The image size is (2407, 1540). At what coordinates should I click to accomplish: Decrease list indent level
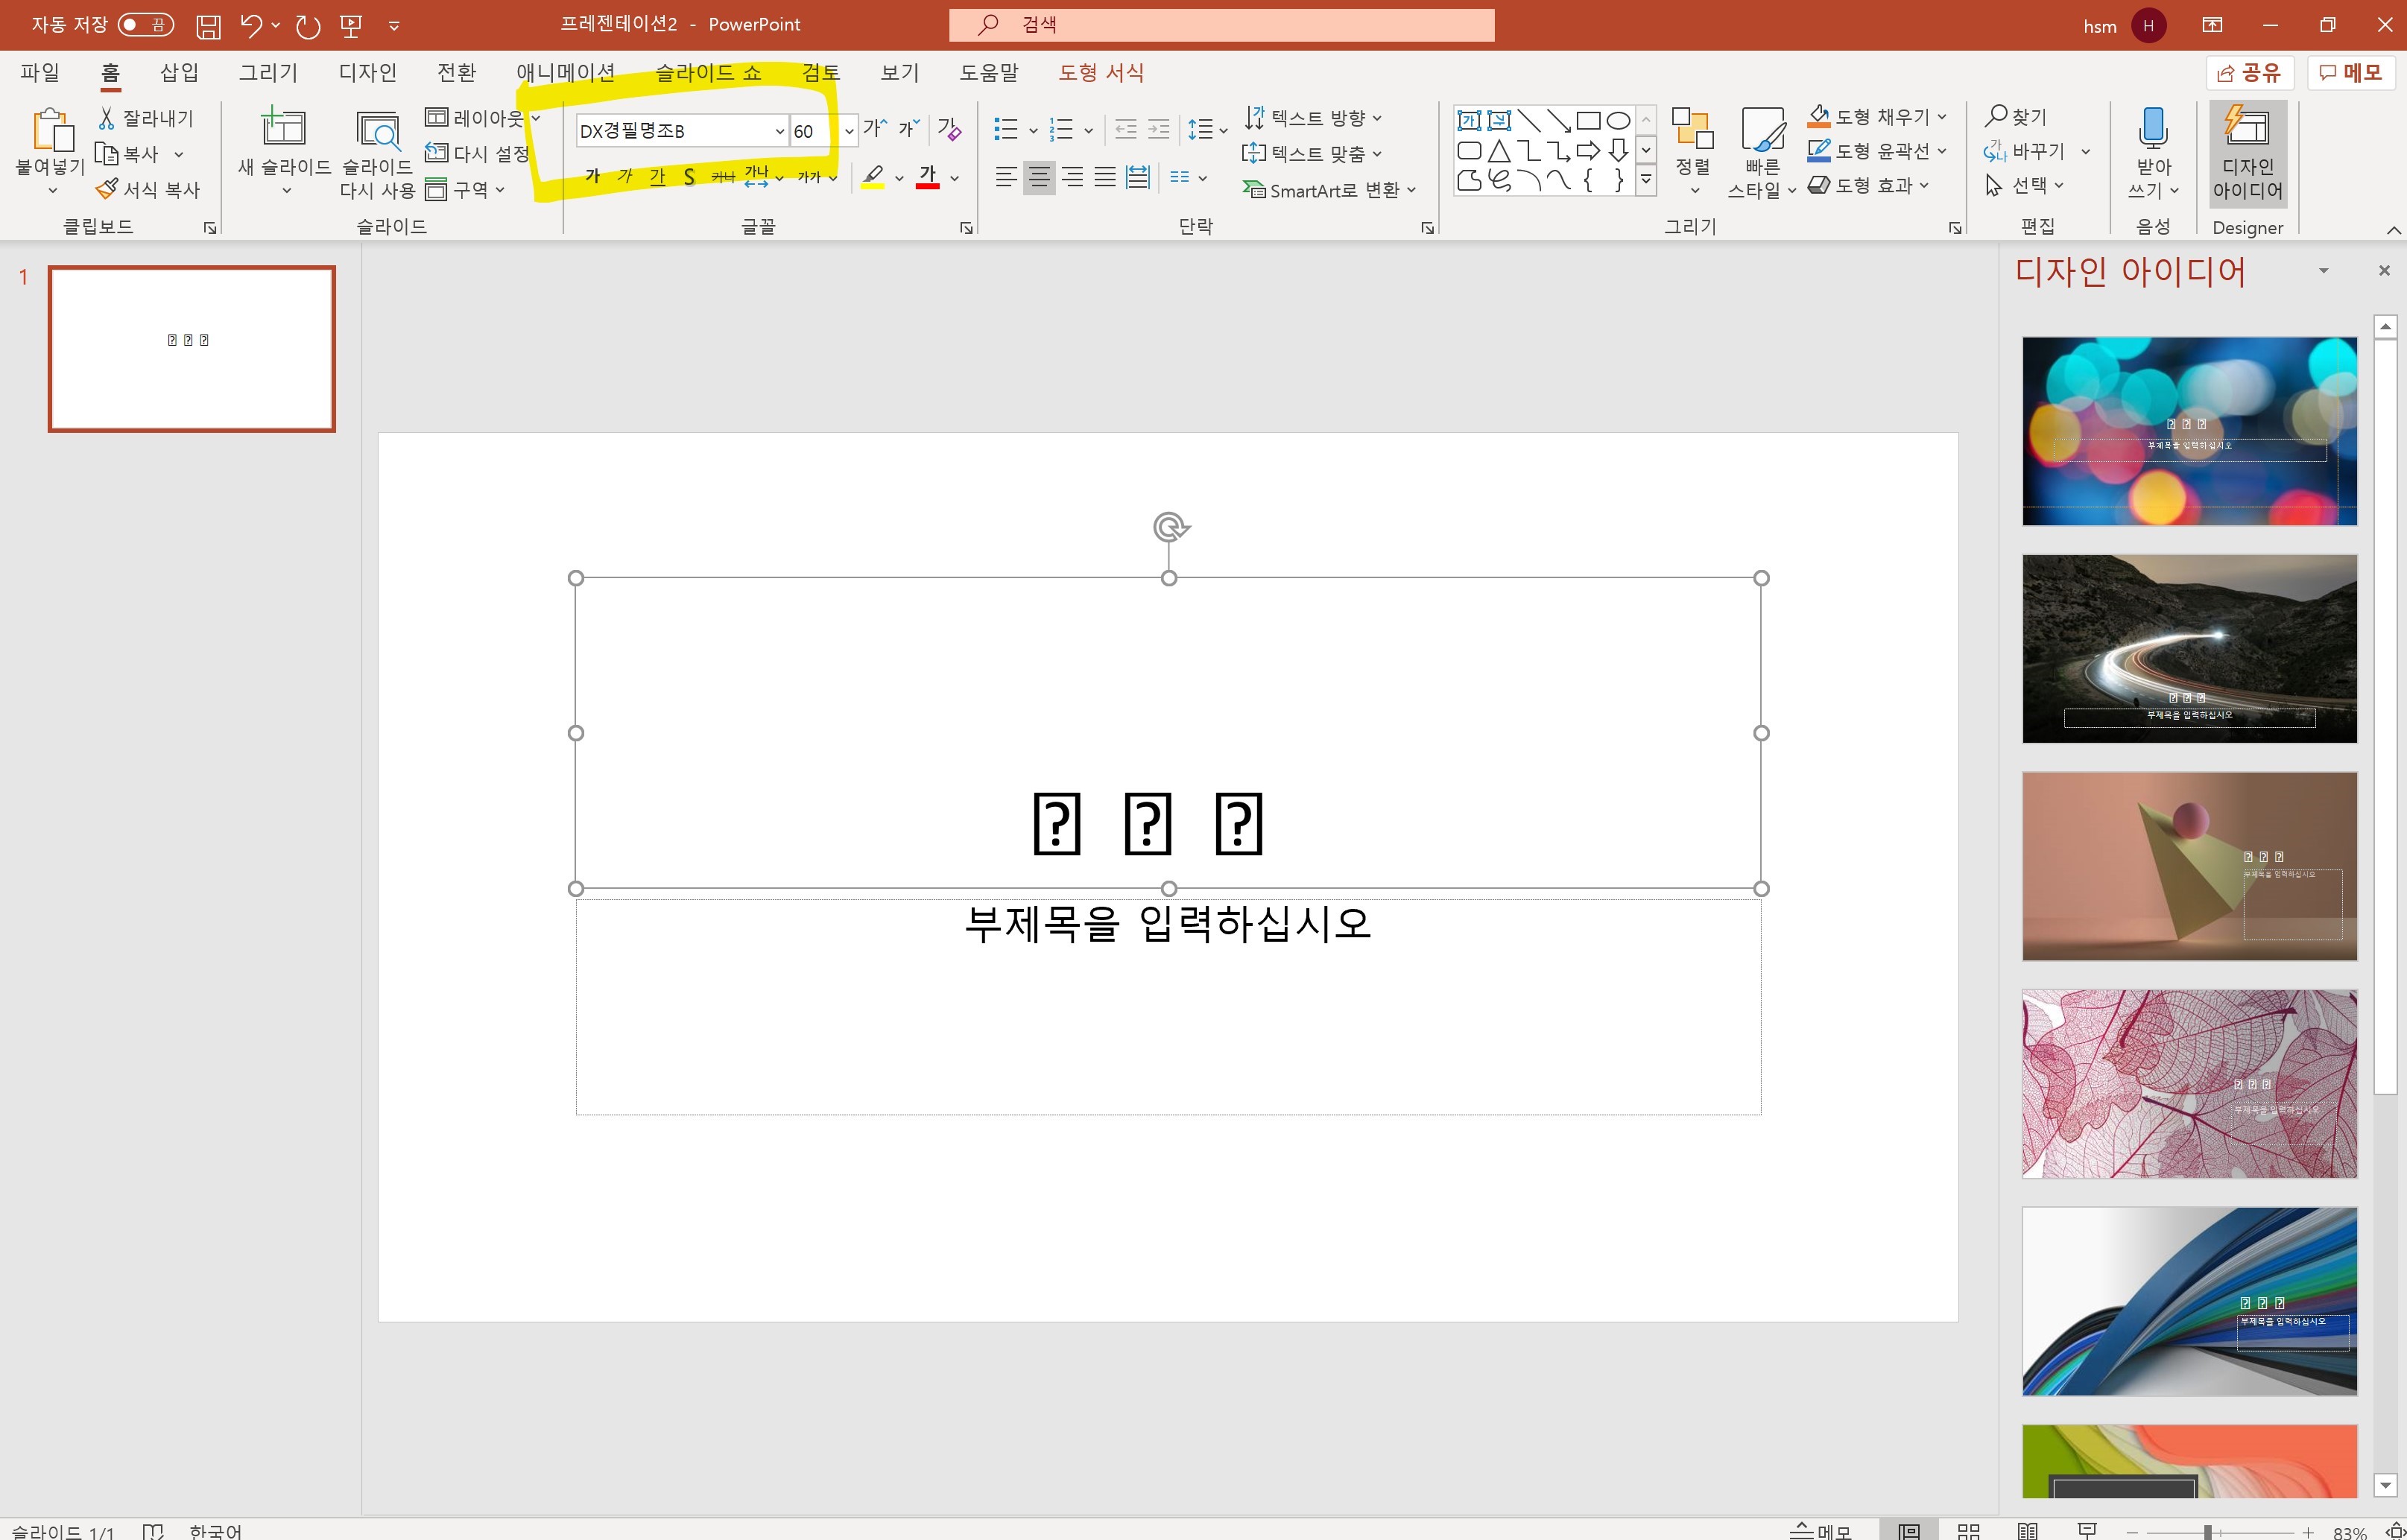coord(1125,129)
